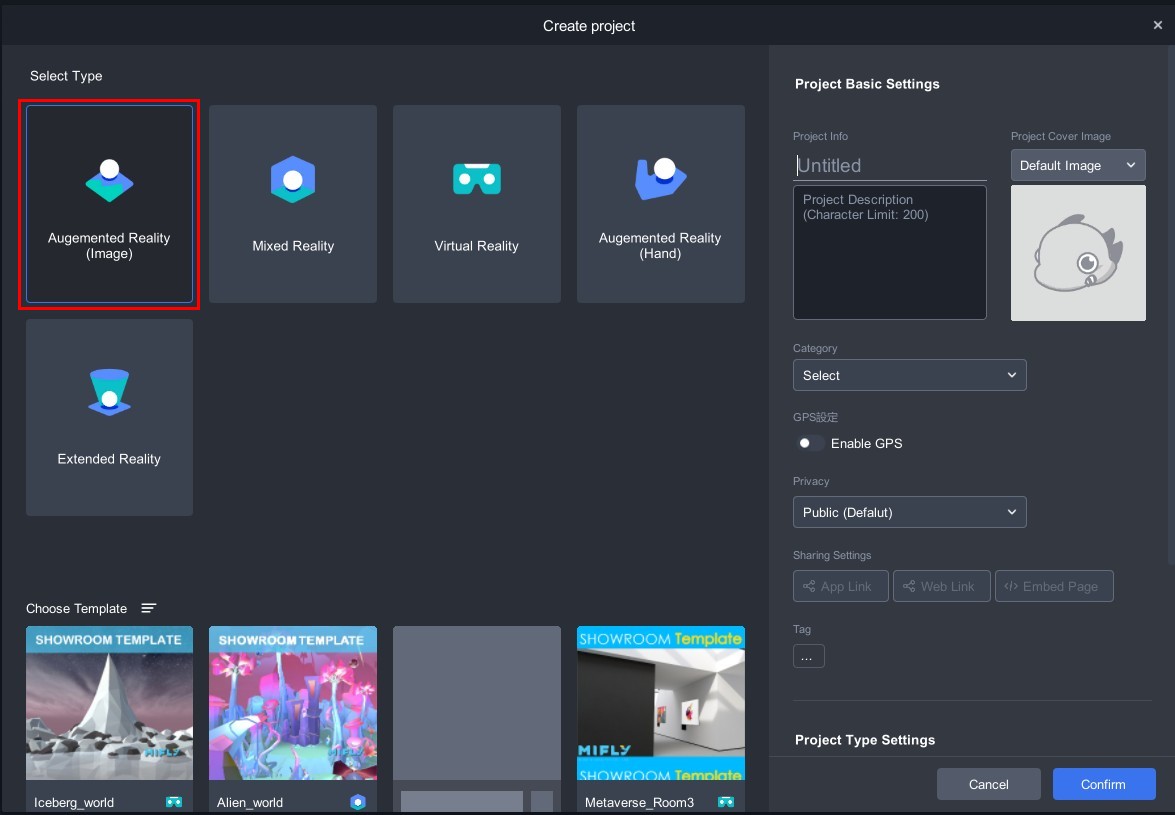Click the Choose Template sort icon
This screenshot has height=815, width=1175.
(149, 608)
